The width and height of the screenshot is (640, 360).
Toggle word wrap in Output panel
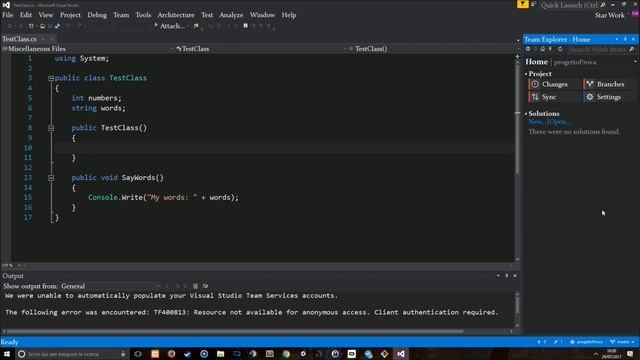coord(205,286)
